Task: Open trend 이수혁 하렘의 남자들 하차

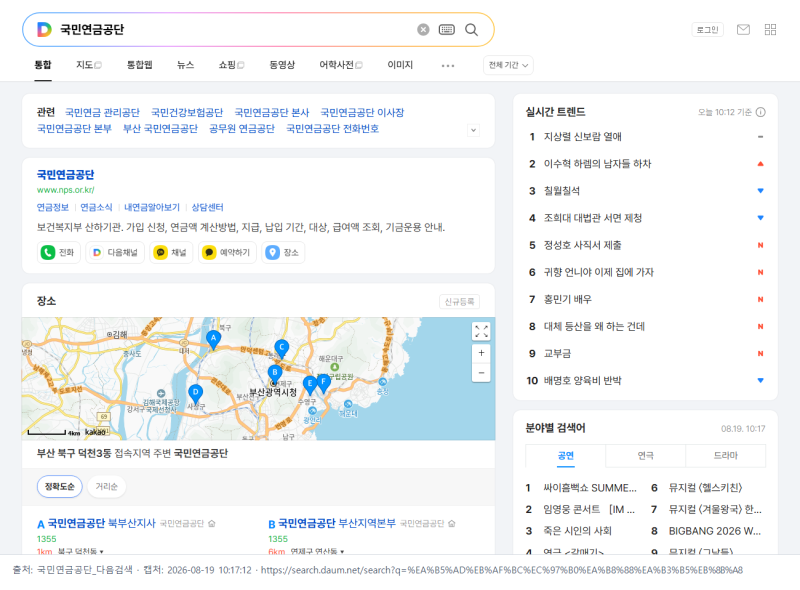Action: (x=597, y=164)
